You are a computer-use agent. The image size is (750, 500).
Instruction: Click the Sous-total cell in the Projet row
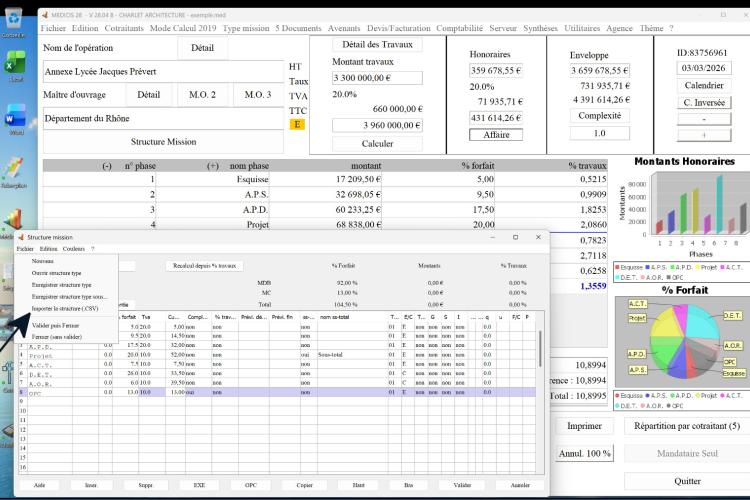point(353,355)
